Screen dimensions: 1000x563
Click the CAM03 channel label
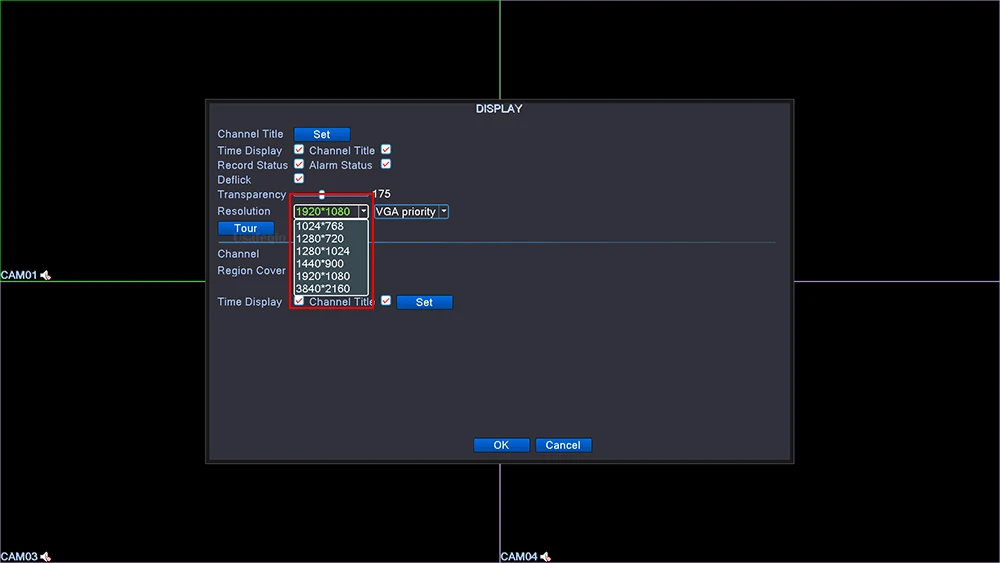(x=19, y=557)
